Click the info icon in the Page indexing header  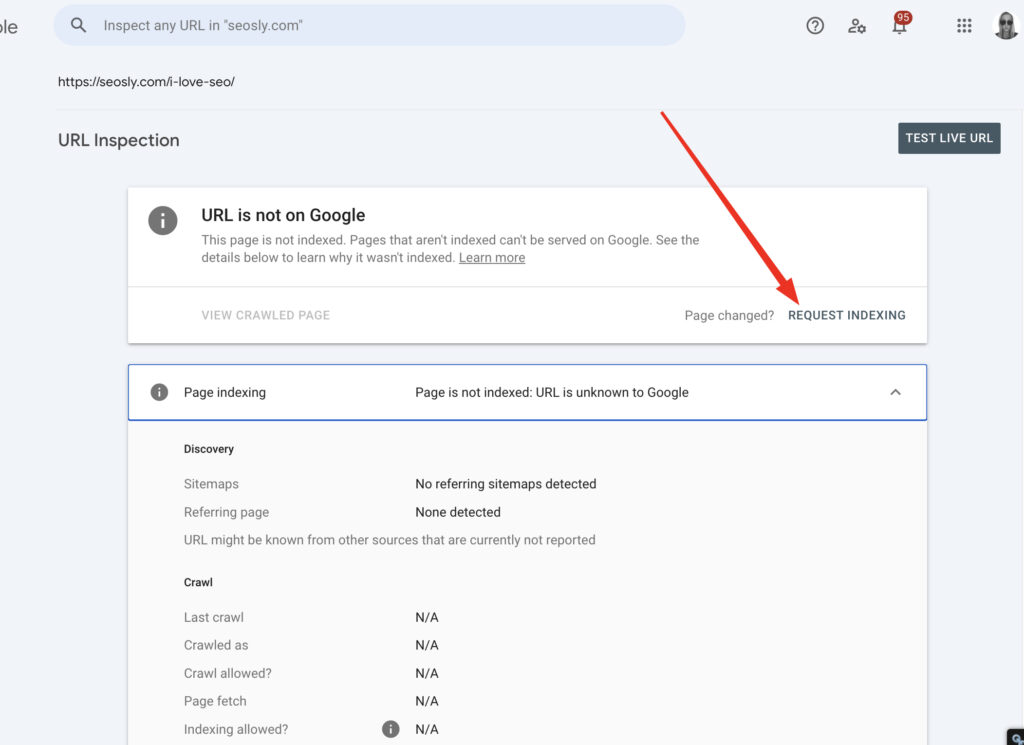[158, 392]
